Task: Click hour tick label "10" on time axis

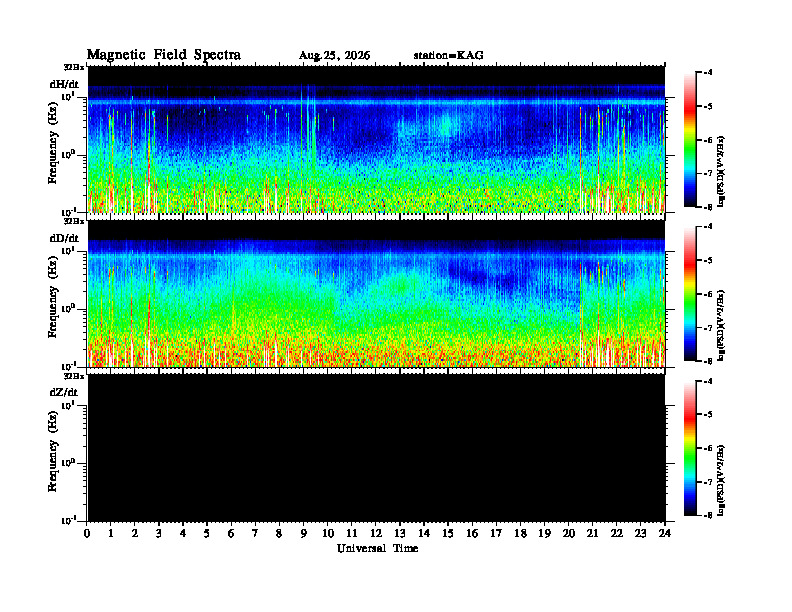Action: (x=328, y=533)
